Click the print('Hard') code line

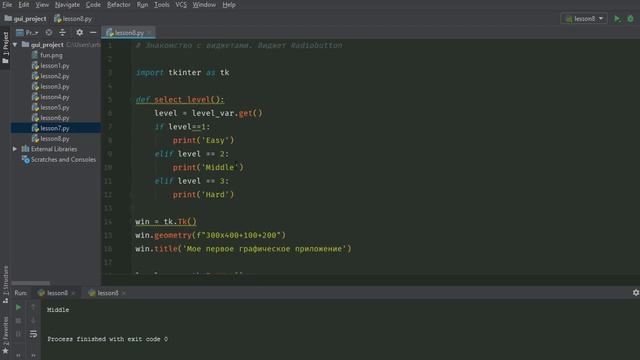pyautogui.click(x=203, y=195)
